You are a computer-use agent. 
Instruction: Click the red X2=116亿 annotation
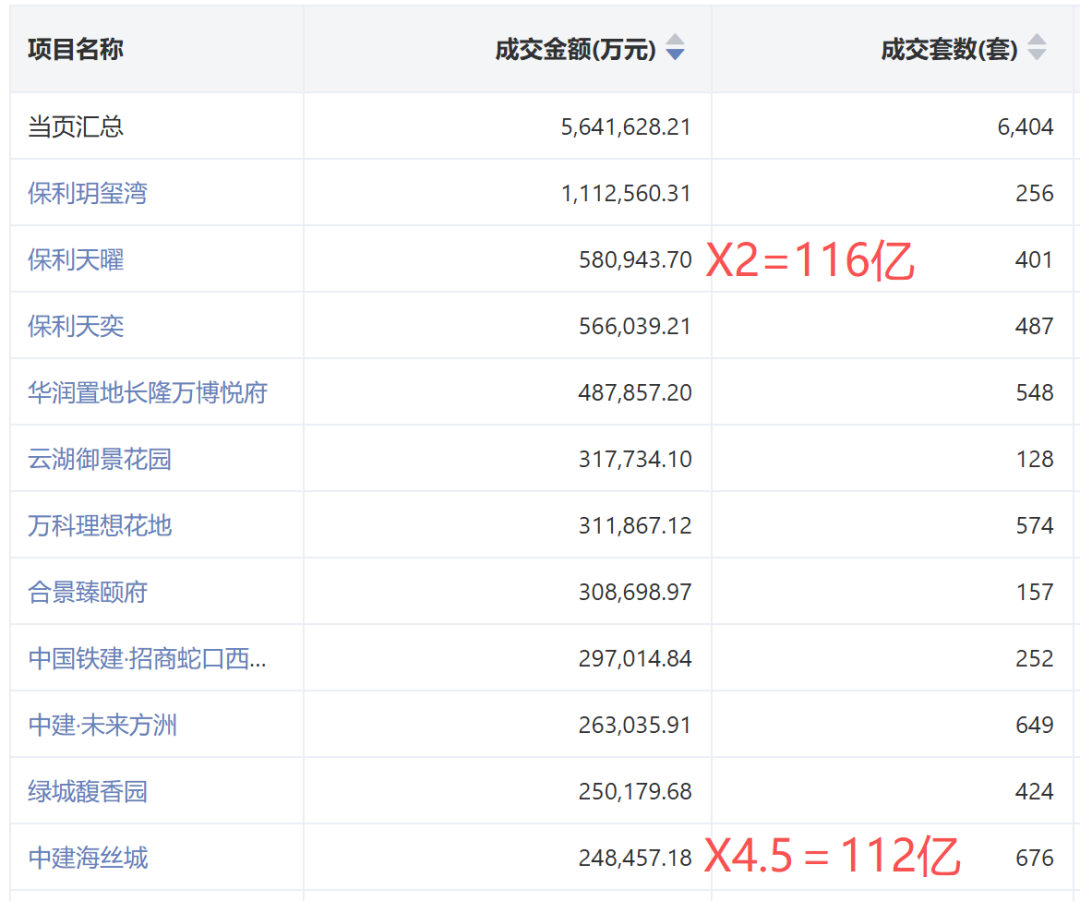(x=810, y=261)
